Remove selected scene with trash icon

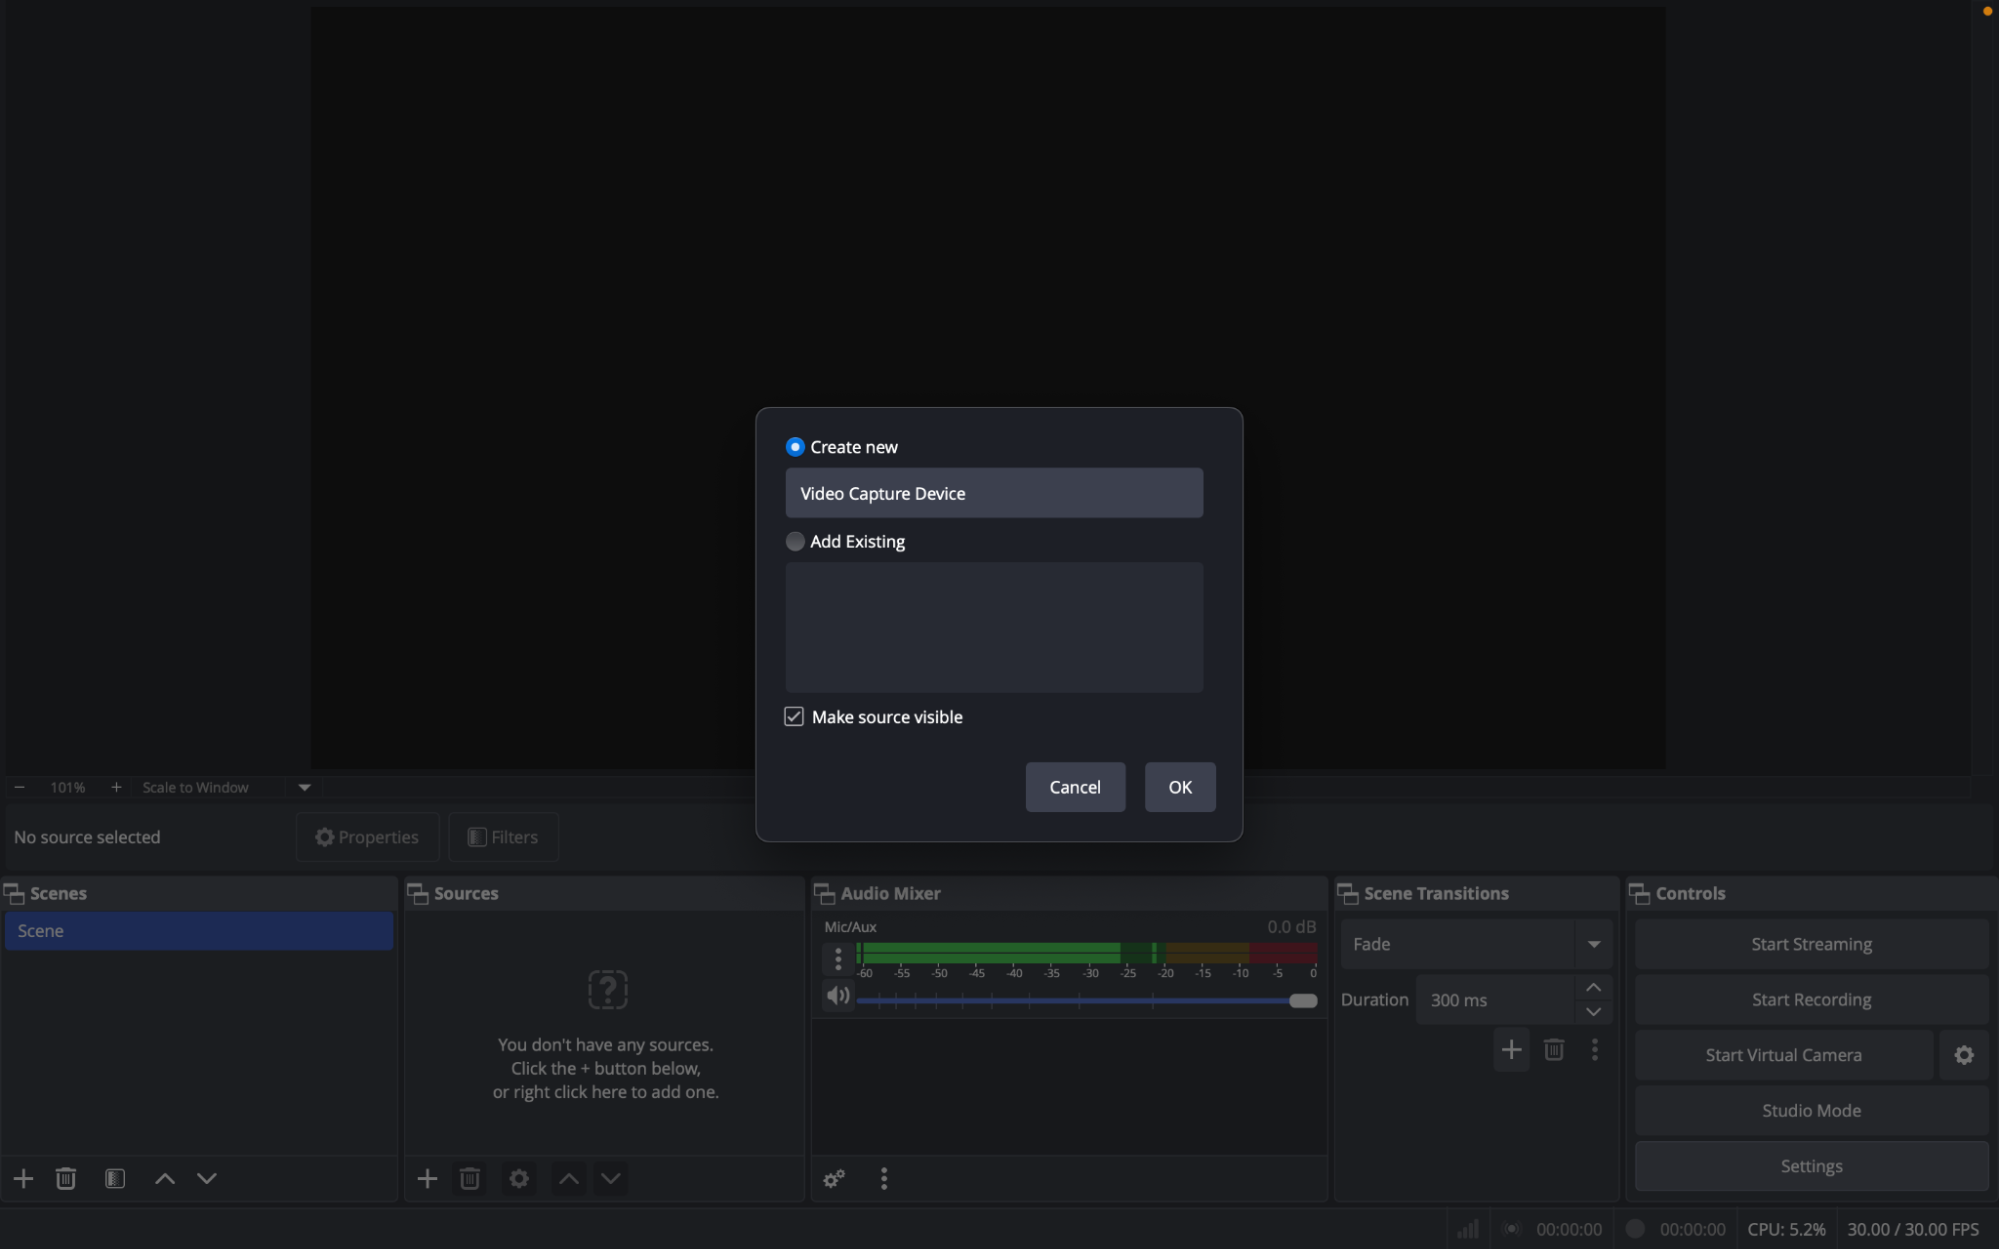pyautogui.click(x=66, y=1179)
